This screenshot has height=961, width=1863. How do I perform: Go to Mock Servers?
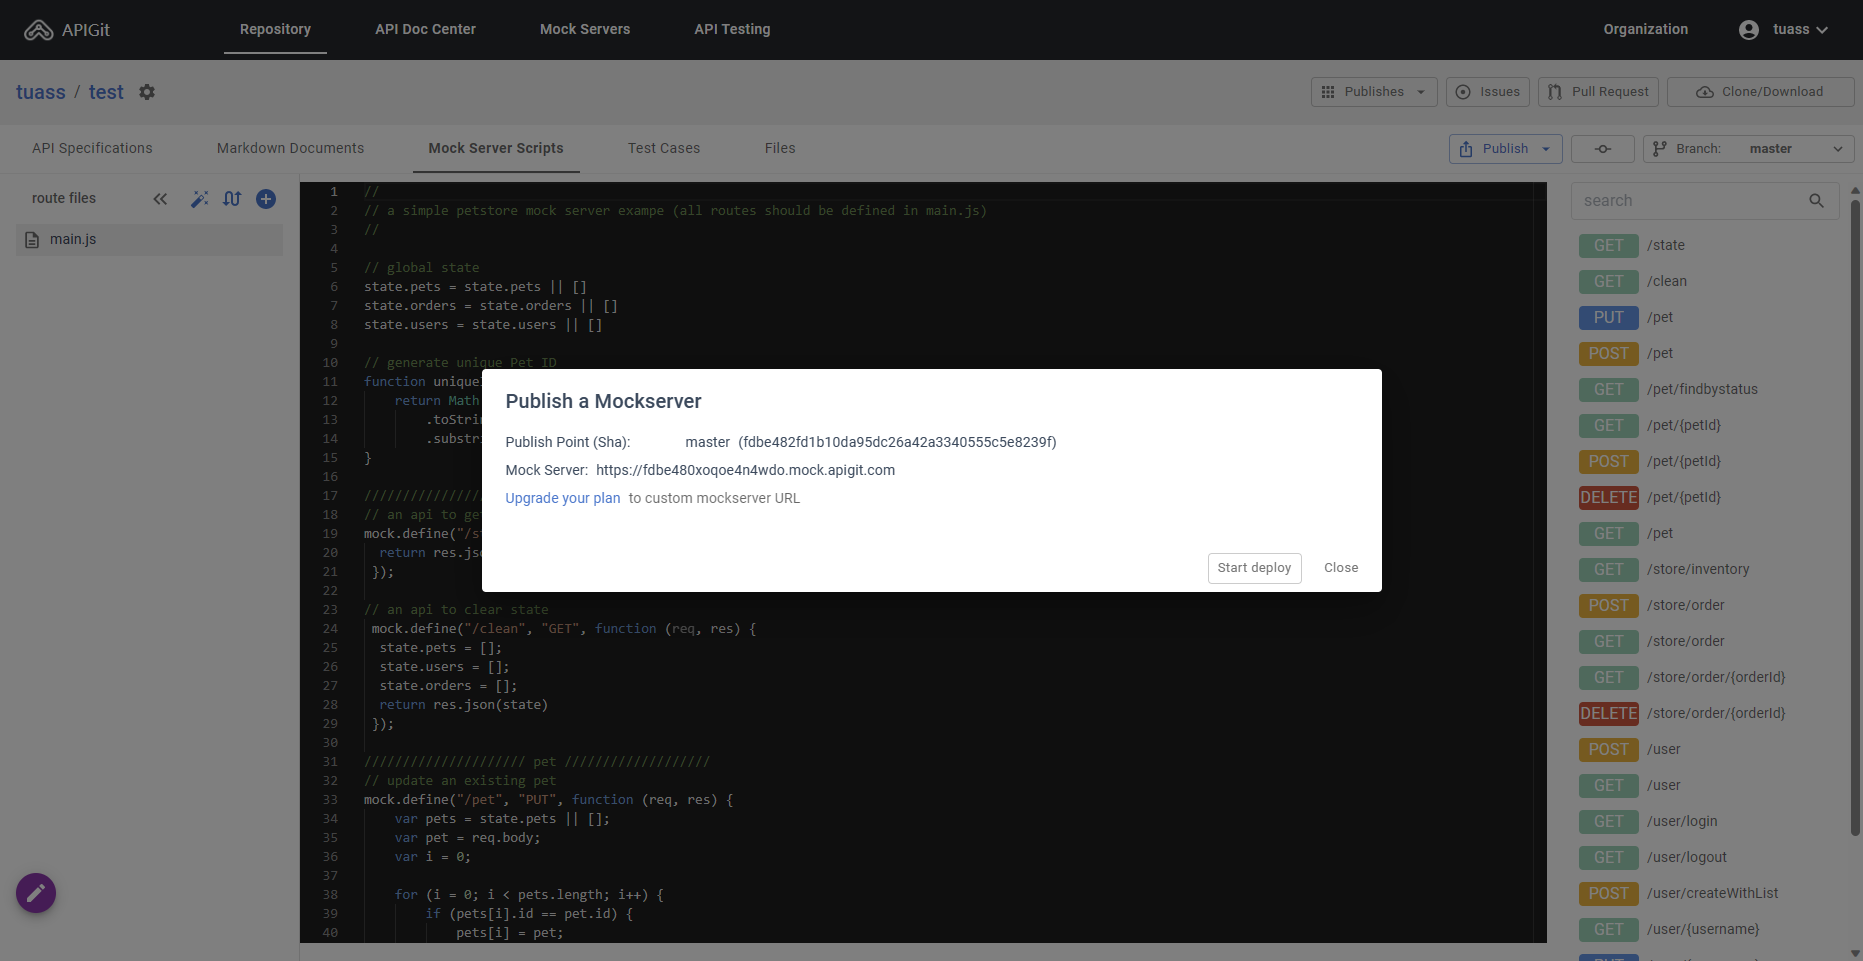coord(585,30)
